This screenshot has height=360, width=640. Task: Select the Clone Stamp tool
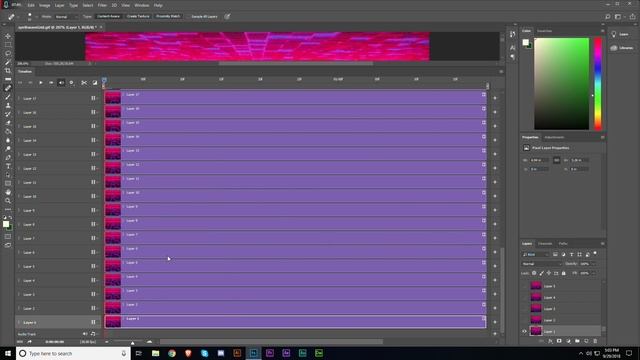pos(8,105)
